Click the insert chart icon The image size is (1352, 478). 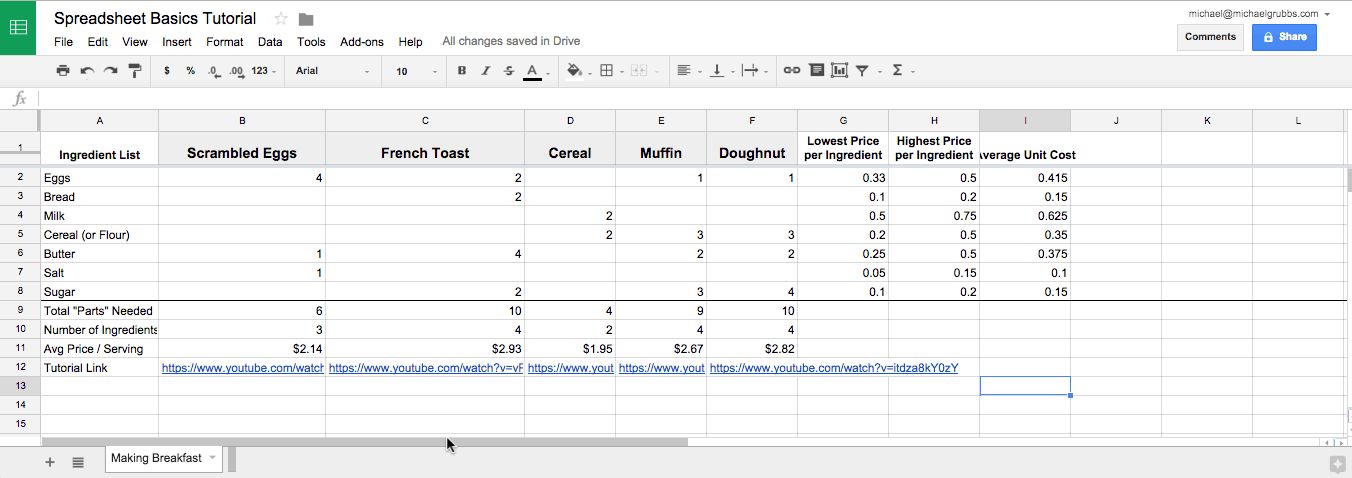click(x=839, y=71)
